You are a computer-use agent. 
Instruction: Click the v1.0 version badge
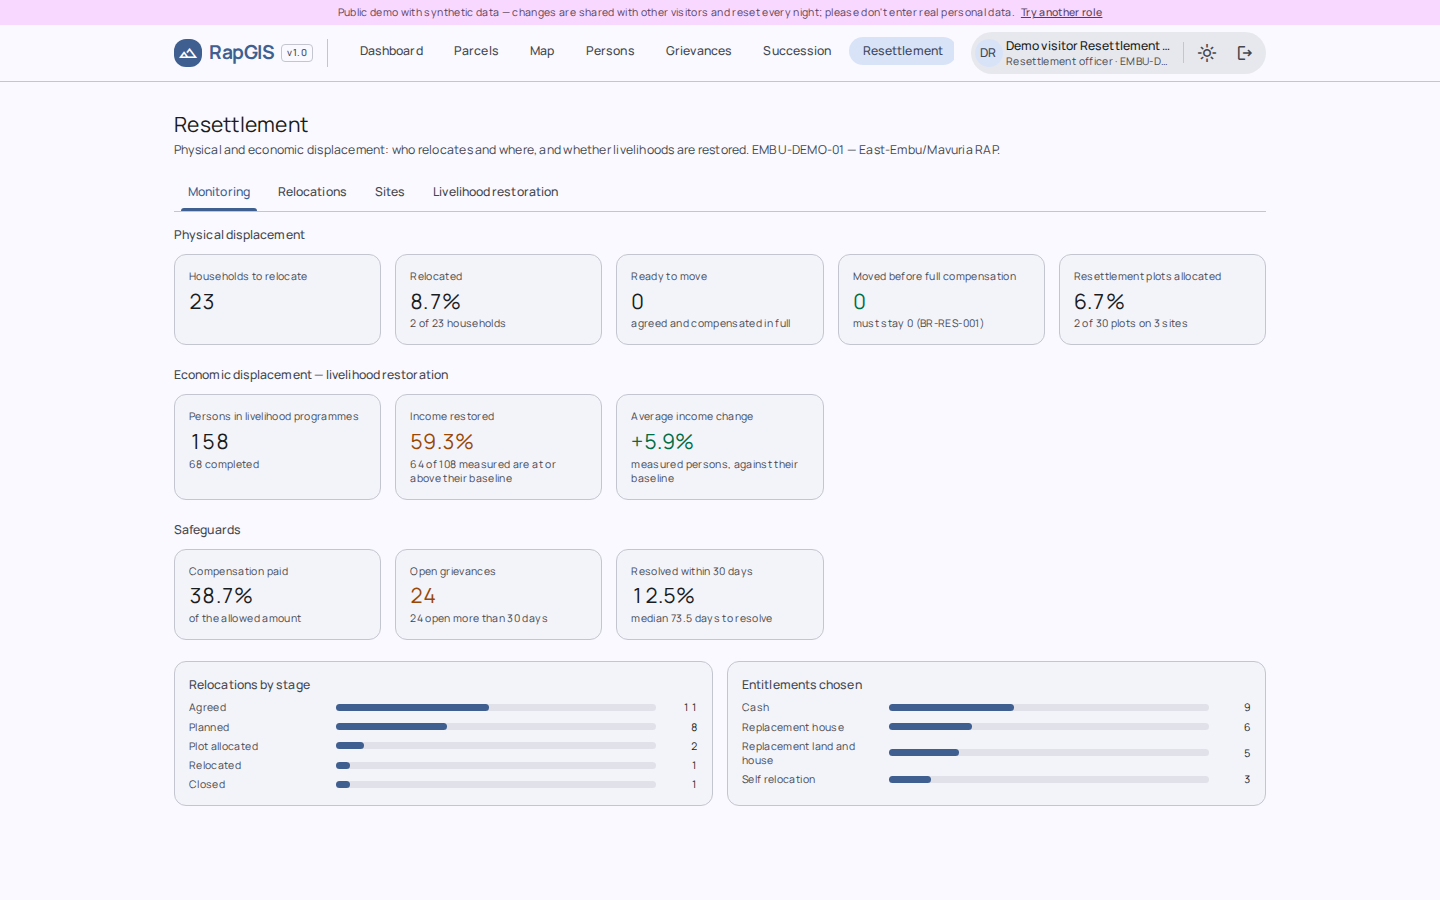pos(297,53)
